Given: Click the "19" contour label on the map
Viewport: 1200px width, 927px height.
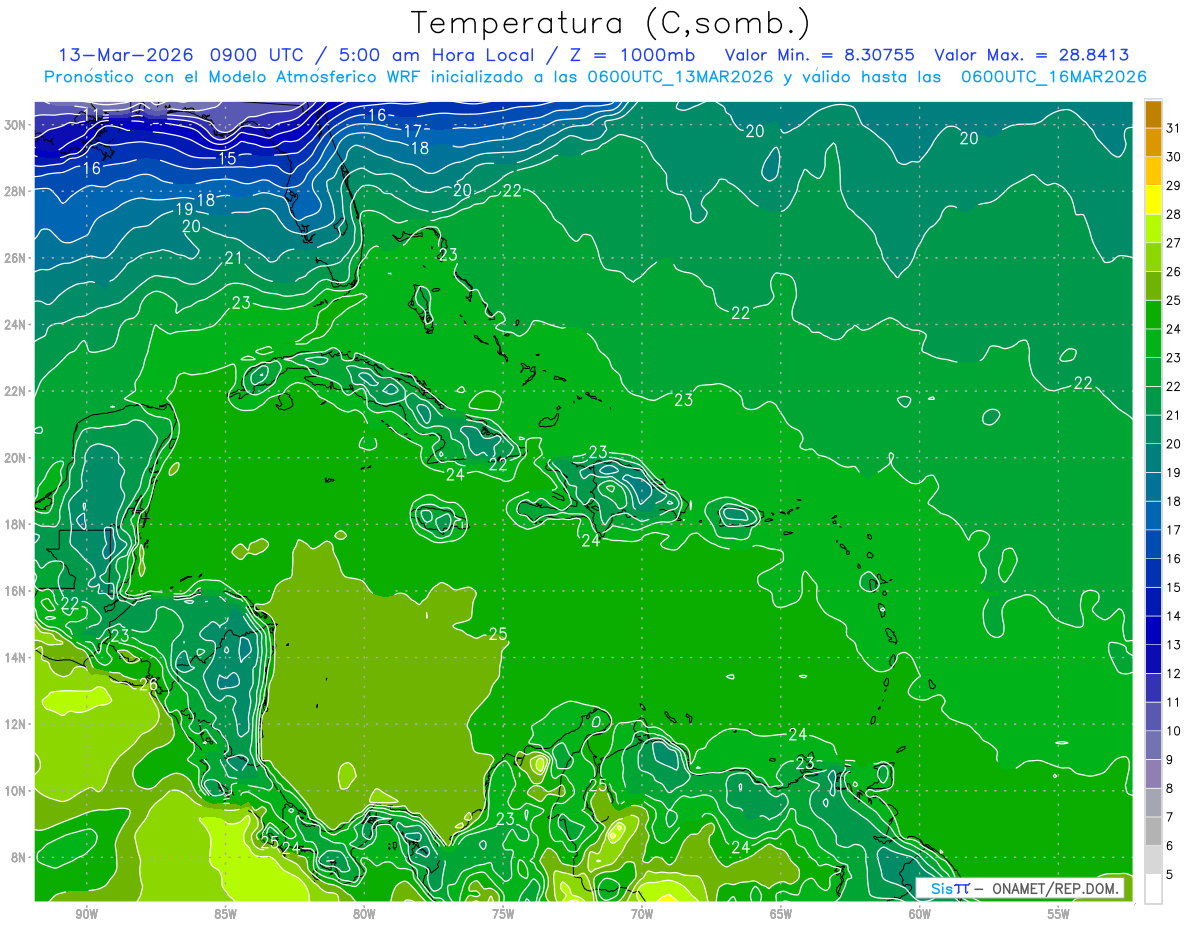Looking at the screenshot, I should pos(184,209).
